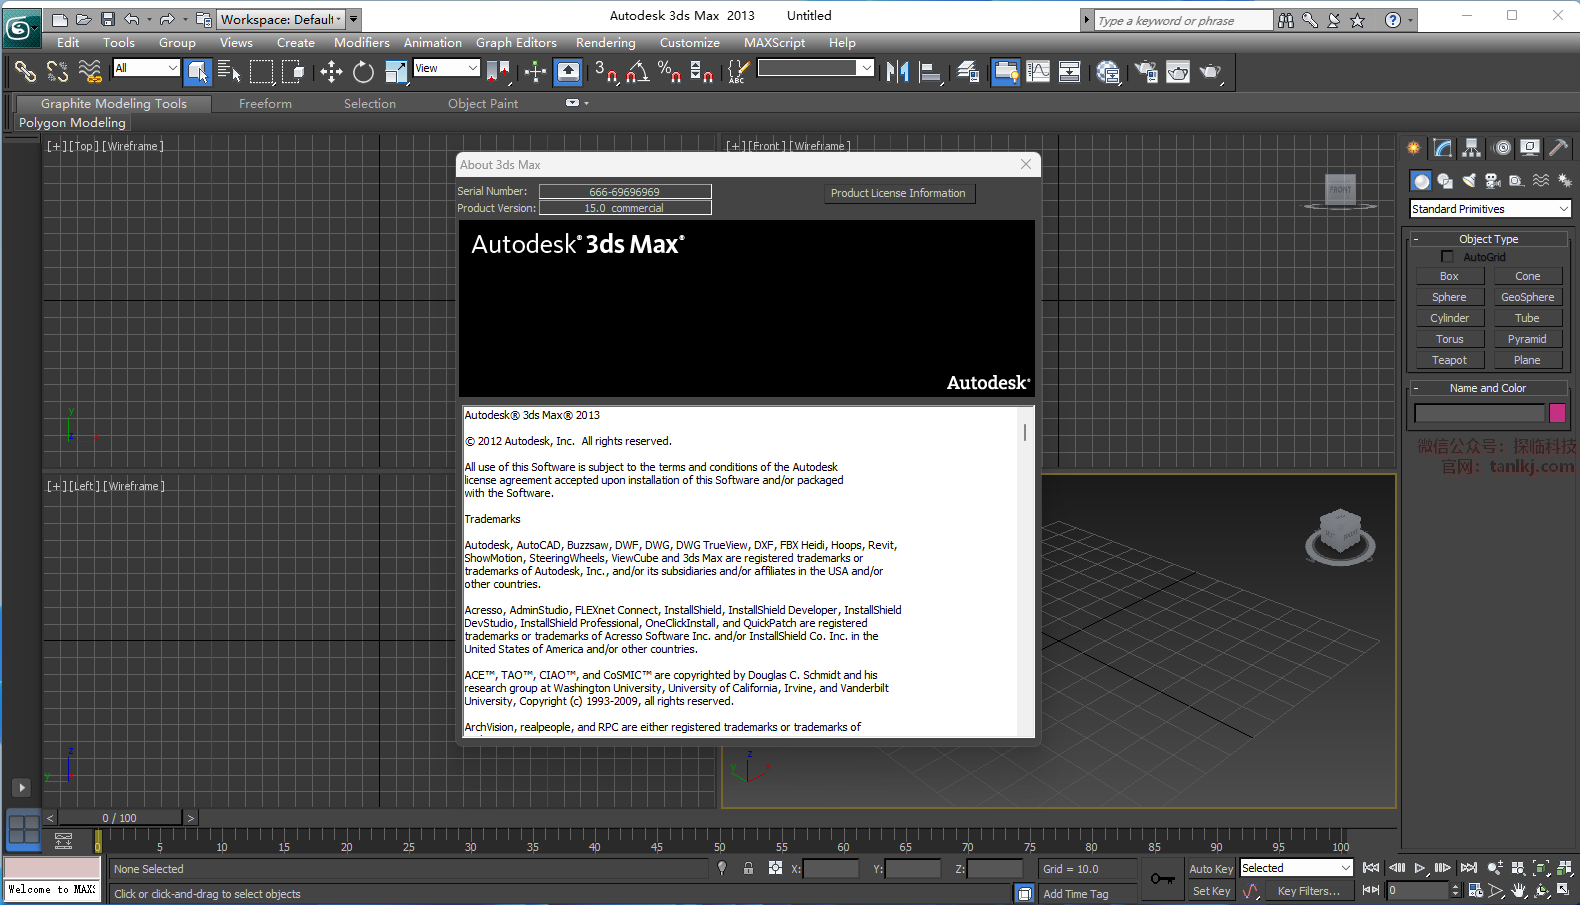
Task: Toggle the Auto Key animation mode
Action: [1210, 869]
